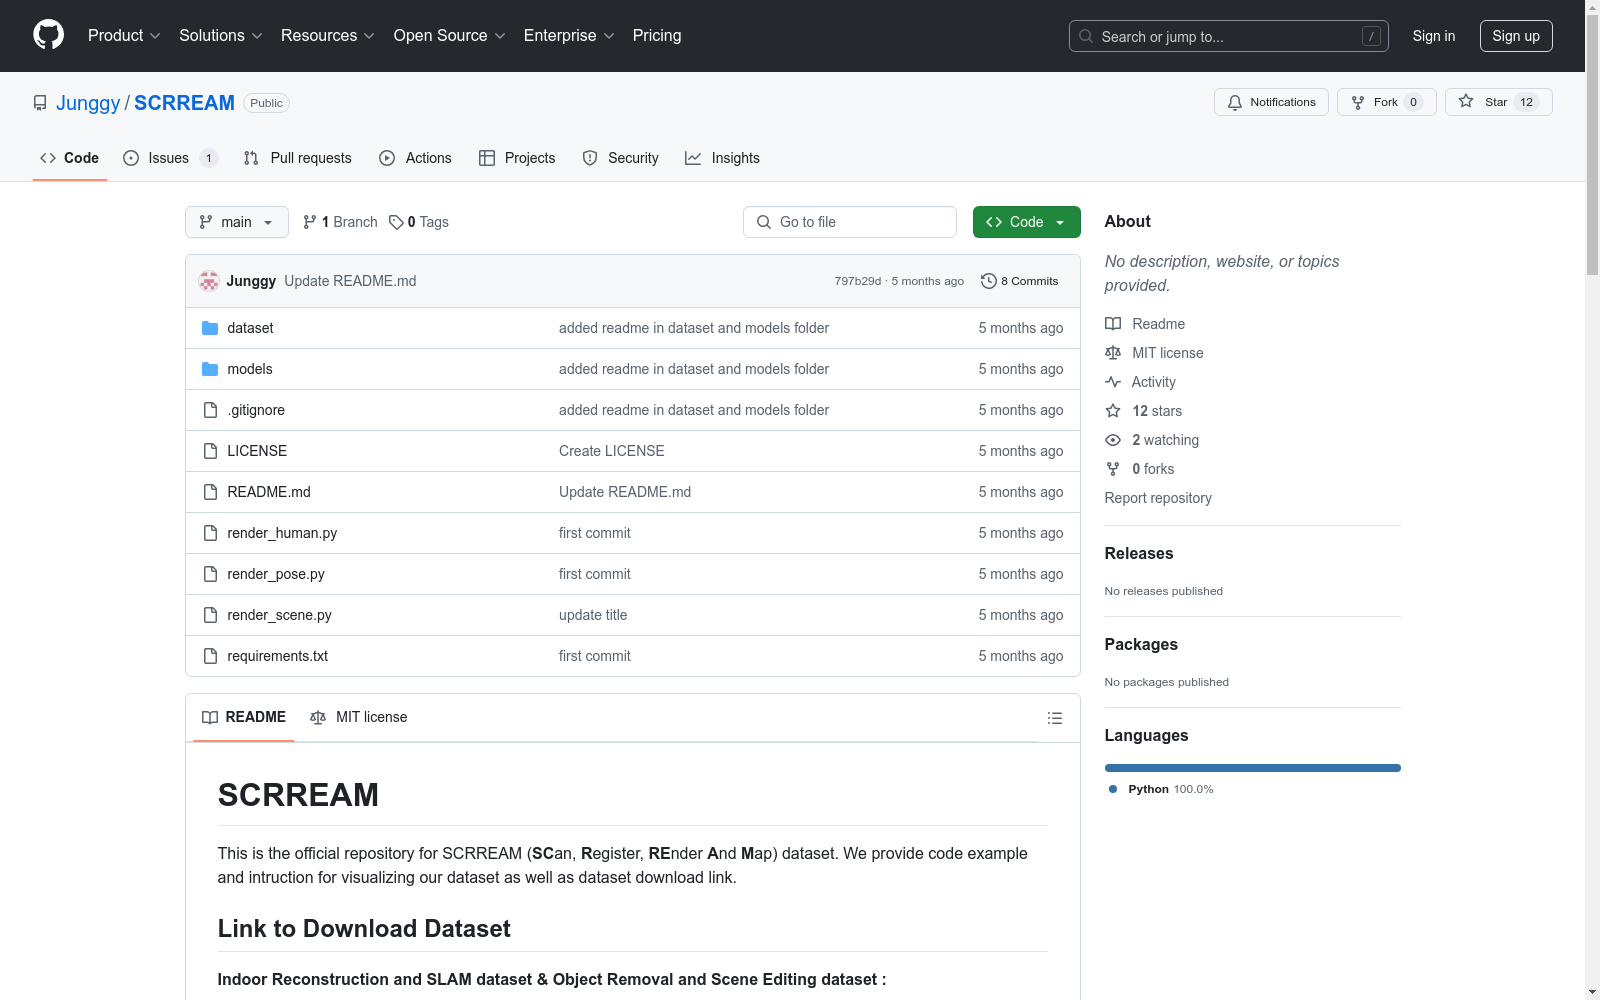The height and width of the screenshot is (1000, 1600).
Task: Click the star icon to star repository
Action: pyautogui.click(x=1466, y=101)
